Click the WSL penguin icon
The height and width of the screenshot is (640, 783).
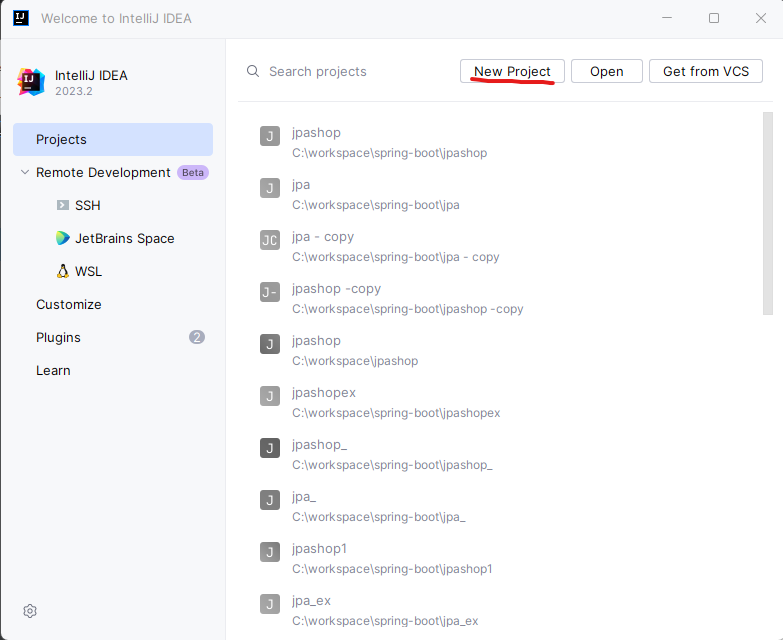tap(62, 271)
